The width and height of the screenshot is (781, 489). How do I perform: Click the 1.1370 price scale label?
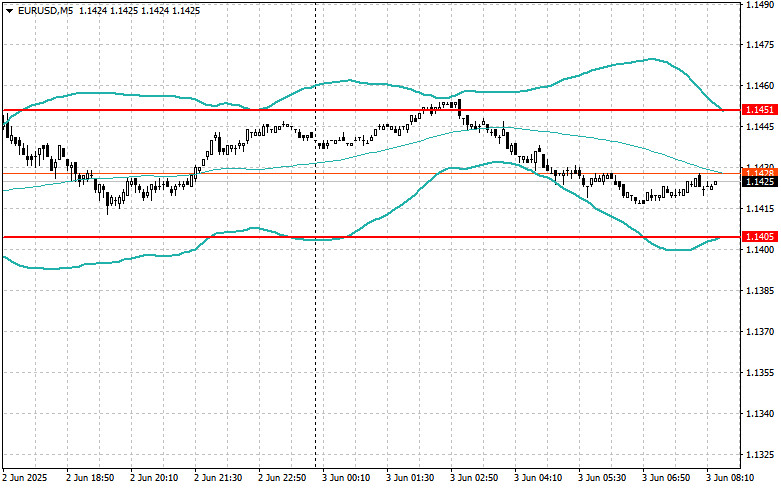coord(760,331)
